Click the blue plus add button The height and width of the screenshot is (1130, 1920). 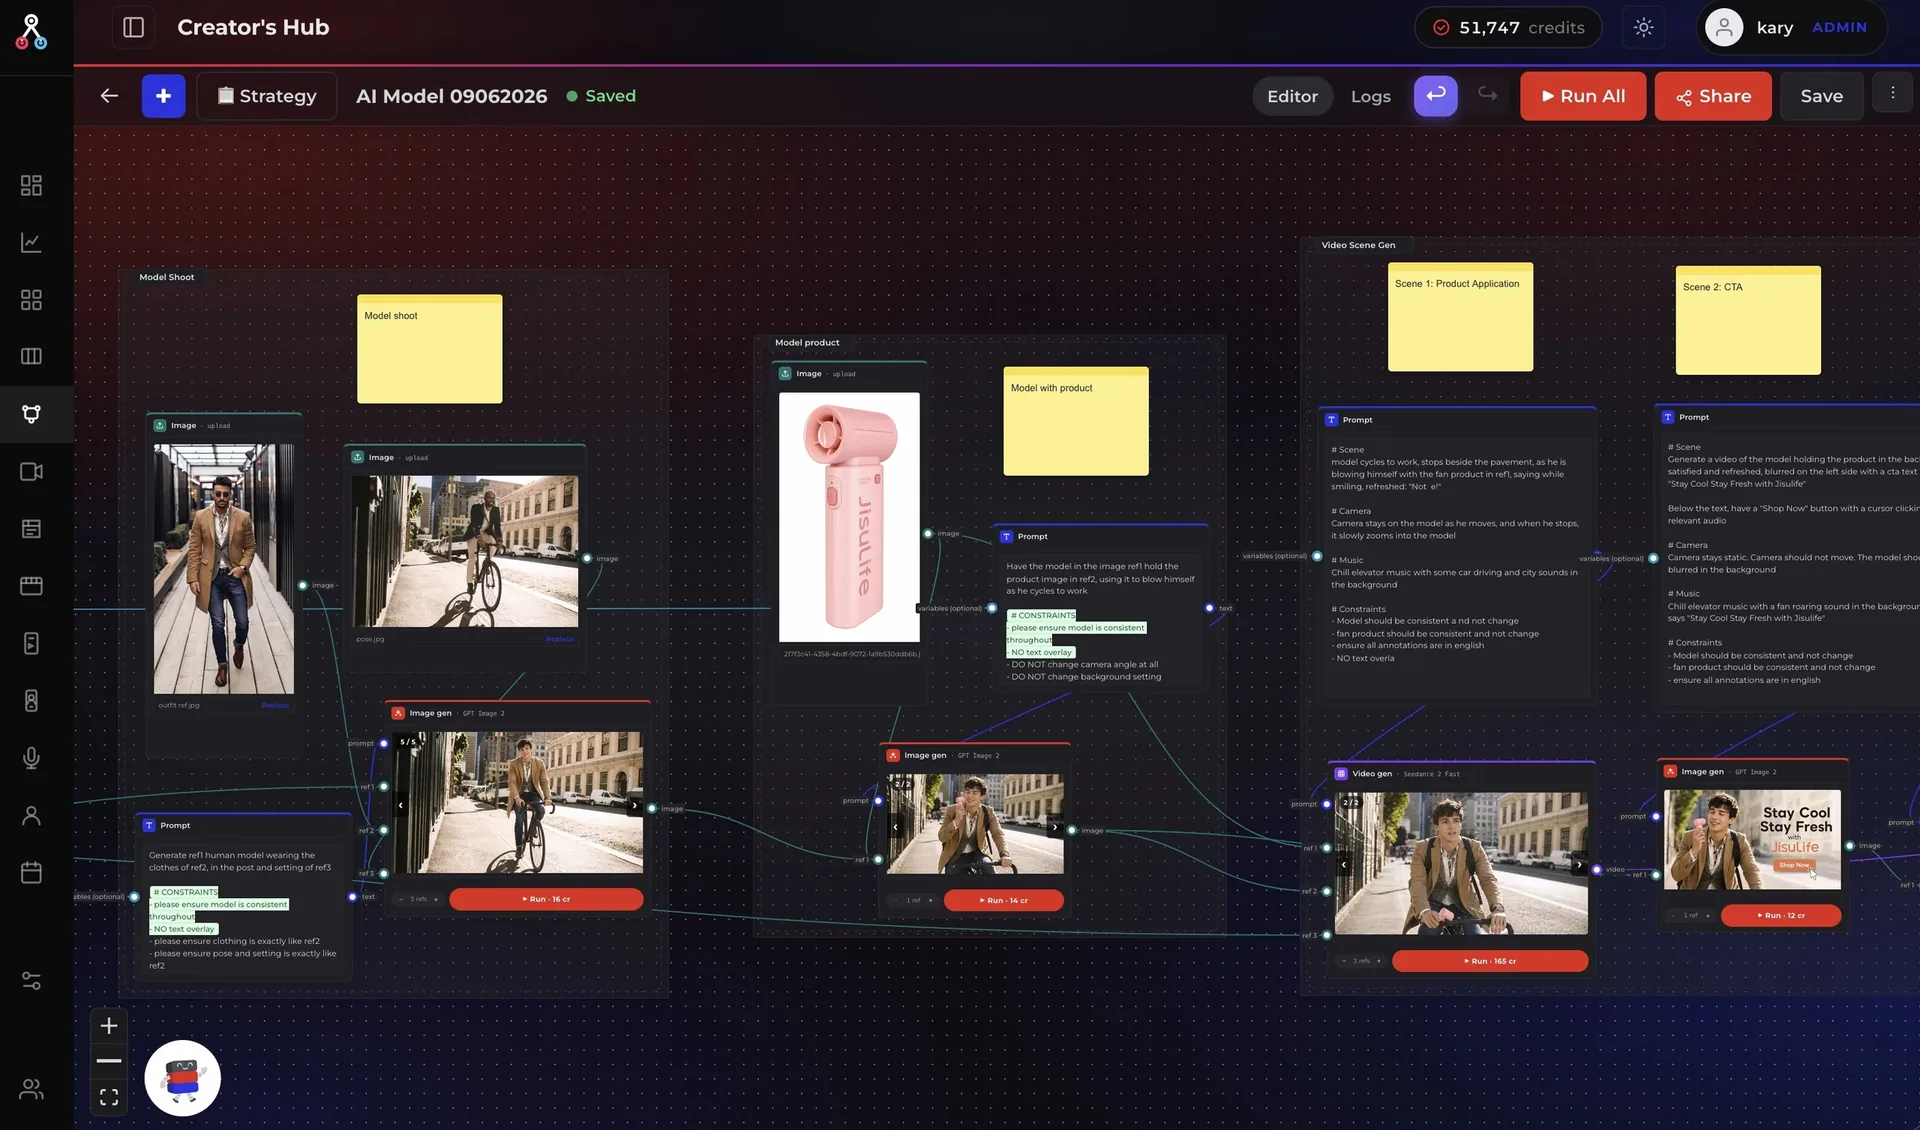[x=163, y=96]
